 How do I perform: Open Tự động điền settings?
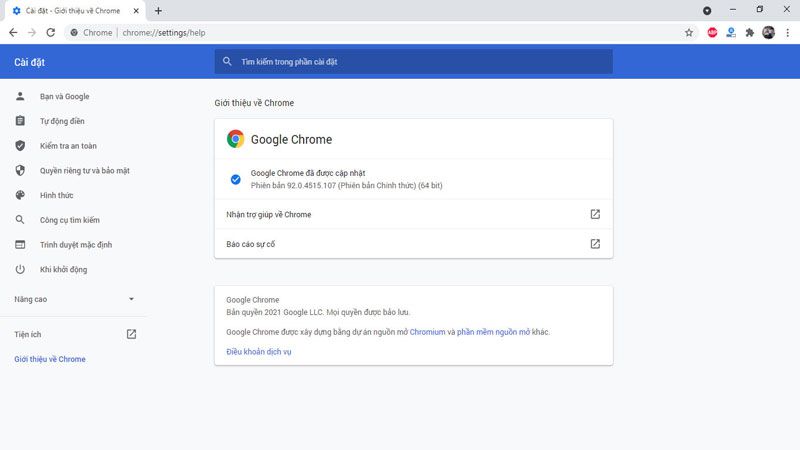coord(62,121)
